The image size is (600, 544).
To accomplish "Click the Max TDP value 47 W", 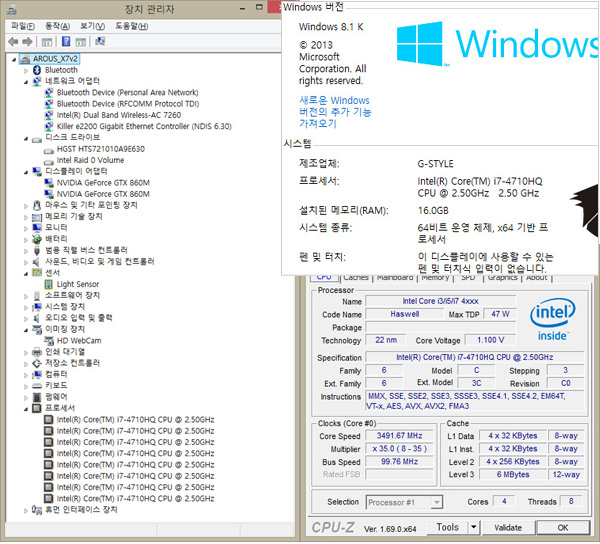I will coord(500,314).
